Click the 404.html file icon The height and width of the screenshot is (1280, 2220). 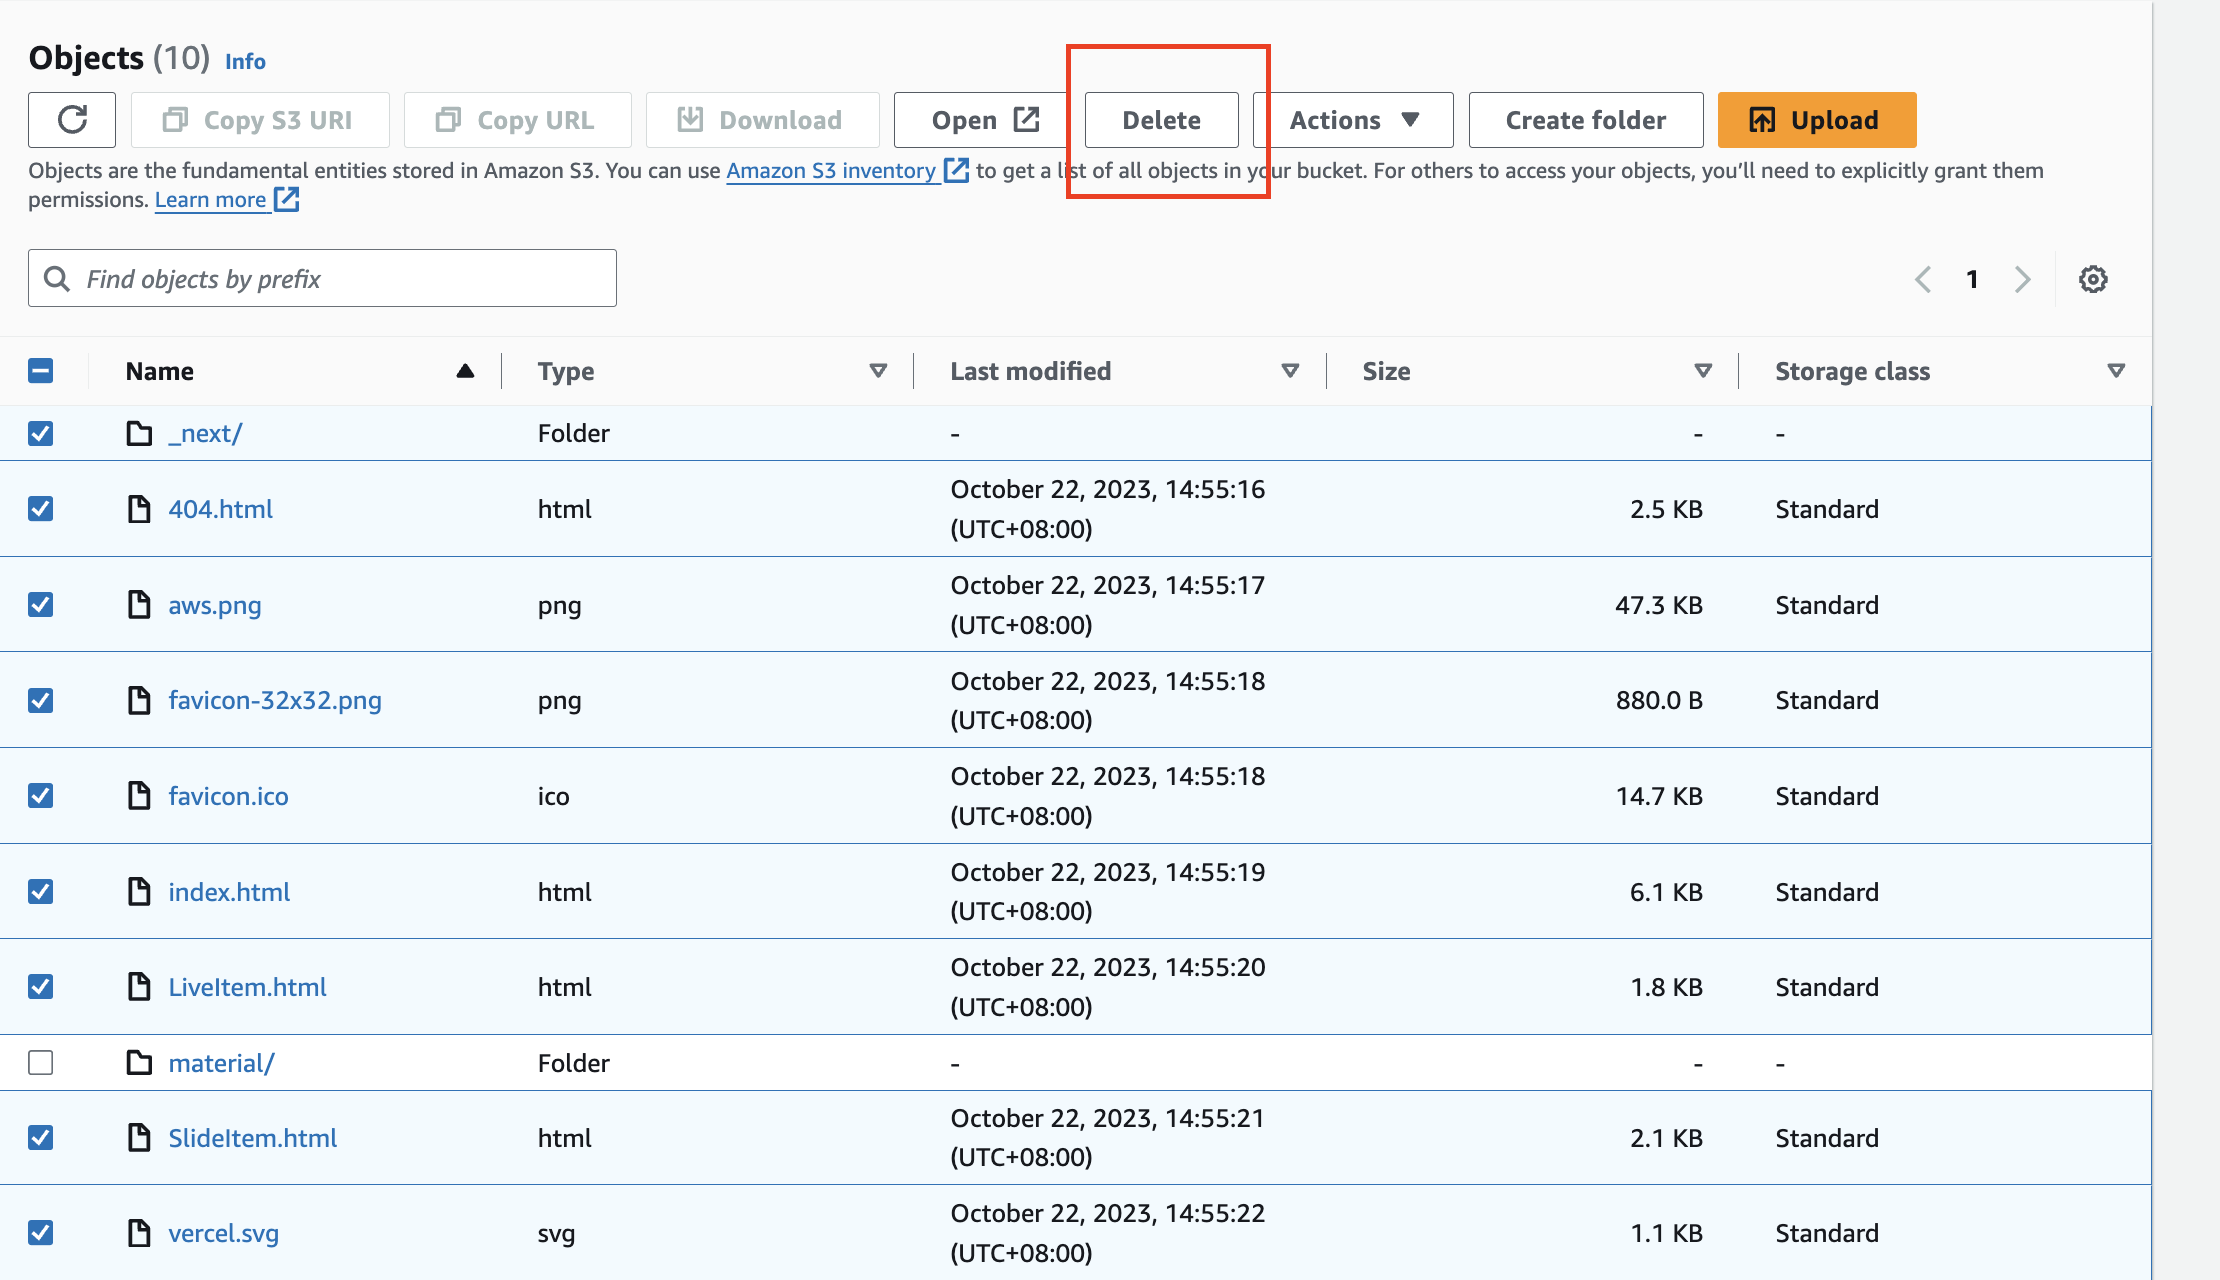[139, 509]
